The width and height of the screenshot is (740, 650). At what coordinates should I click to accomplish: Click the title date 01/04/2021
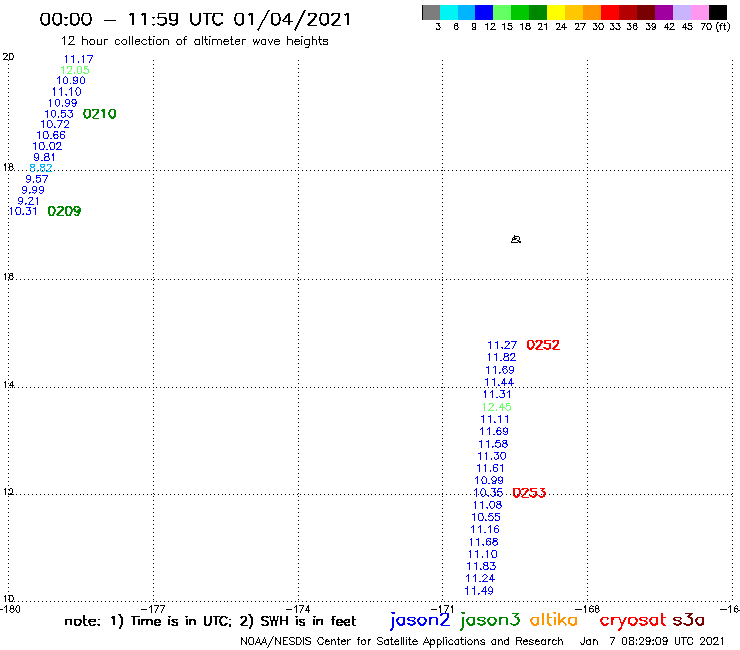pos(293,19)
